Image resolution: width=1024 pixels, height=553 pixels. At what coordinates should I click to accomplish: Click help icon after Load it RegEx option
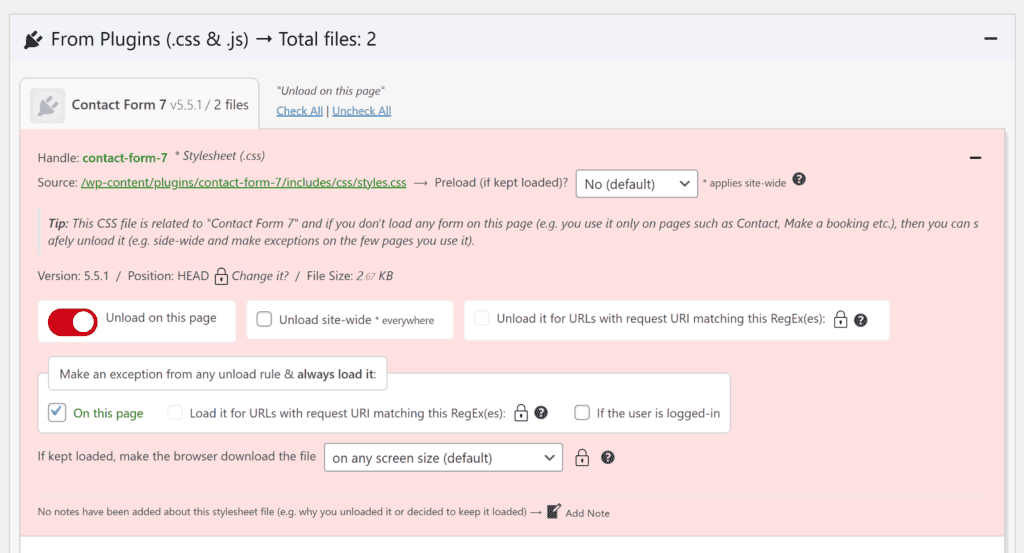coord(541,413)
